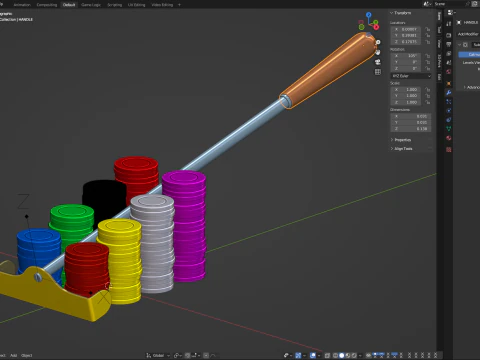Switch to the Game Logic workspace tab
480x360 pixels.
tap(91, 5)
